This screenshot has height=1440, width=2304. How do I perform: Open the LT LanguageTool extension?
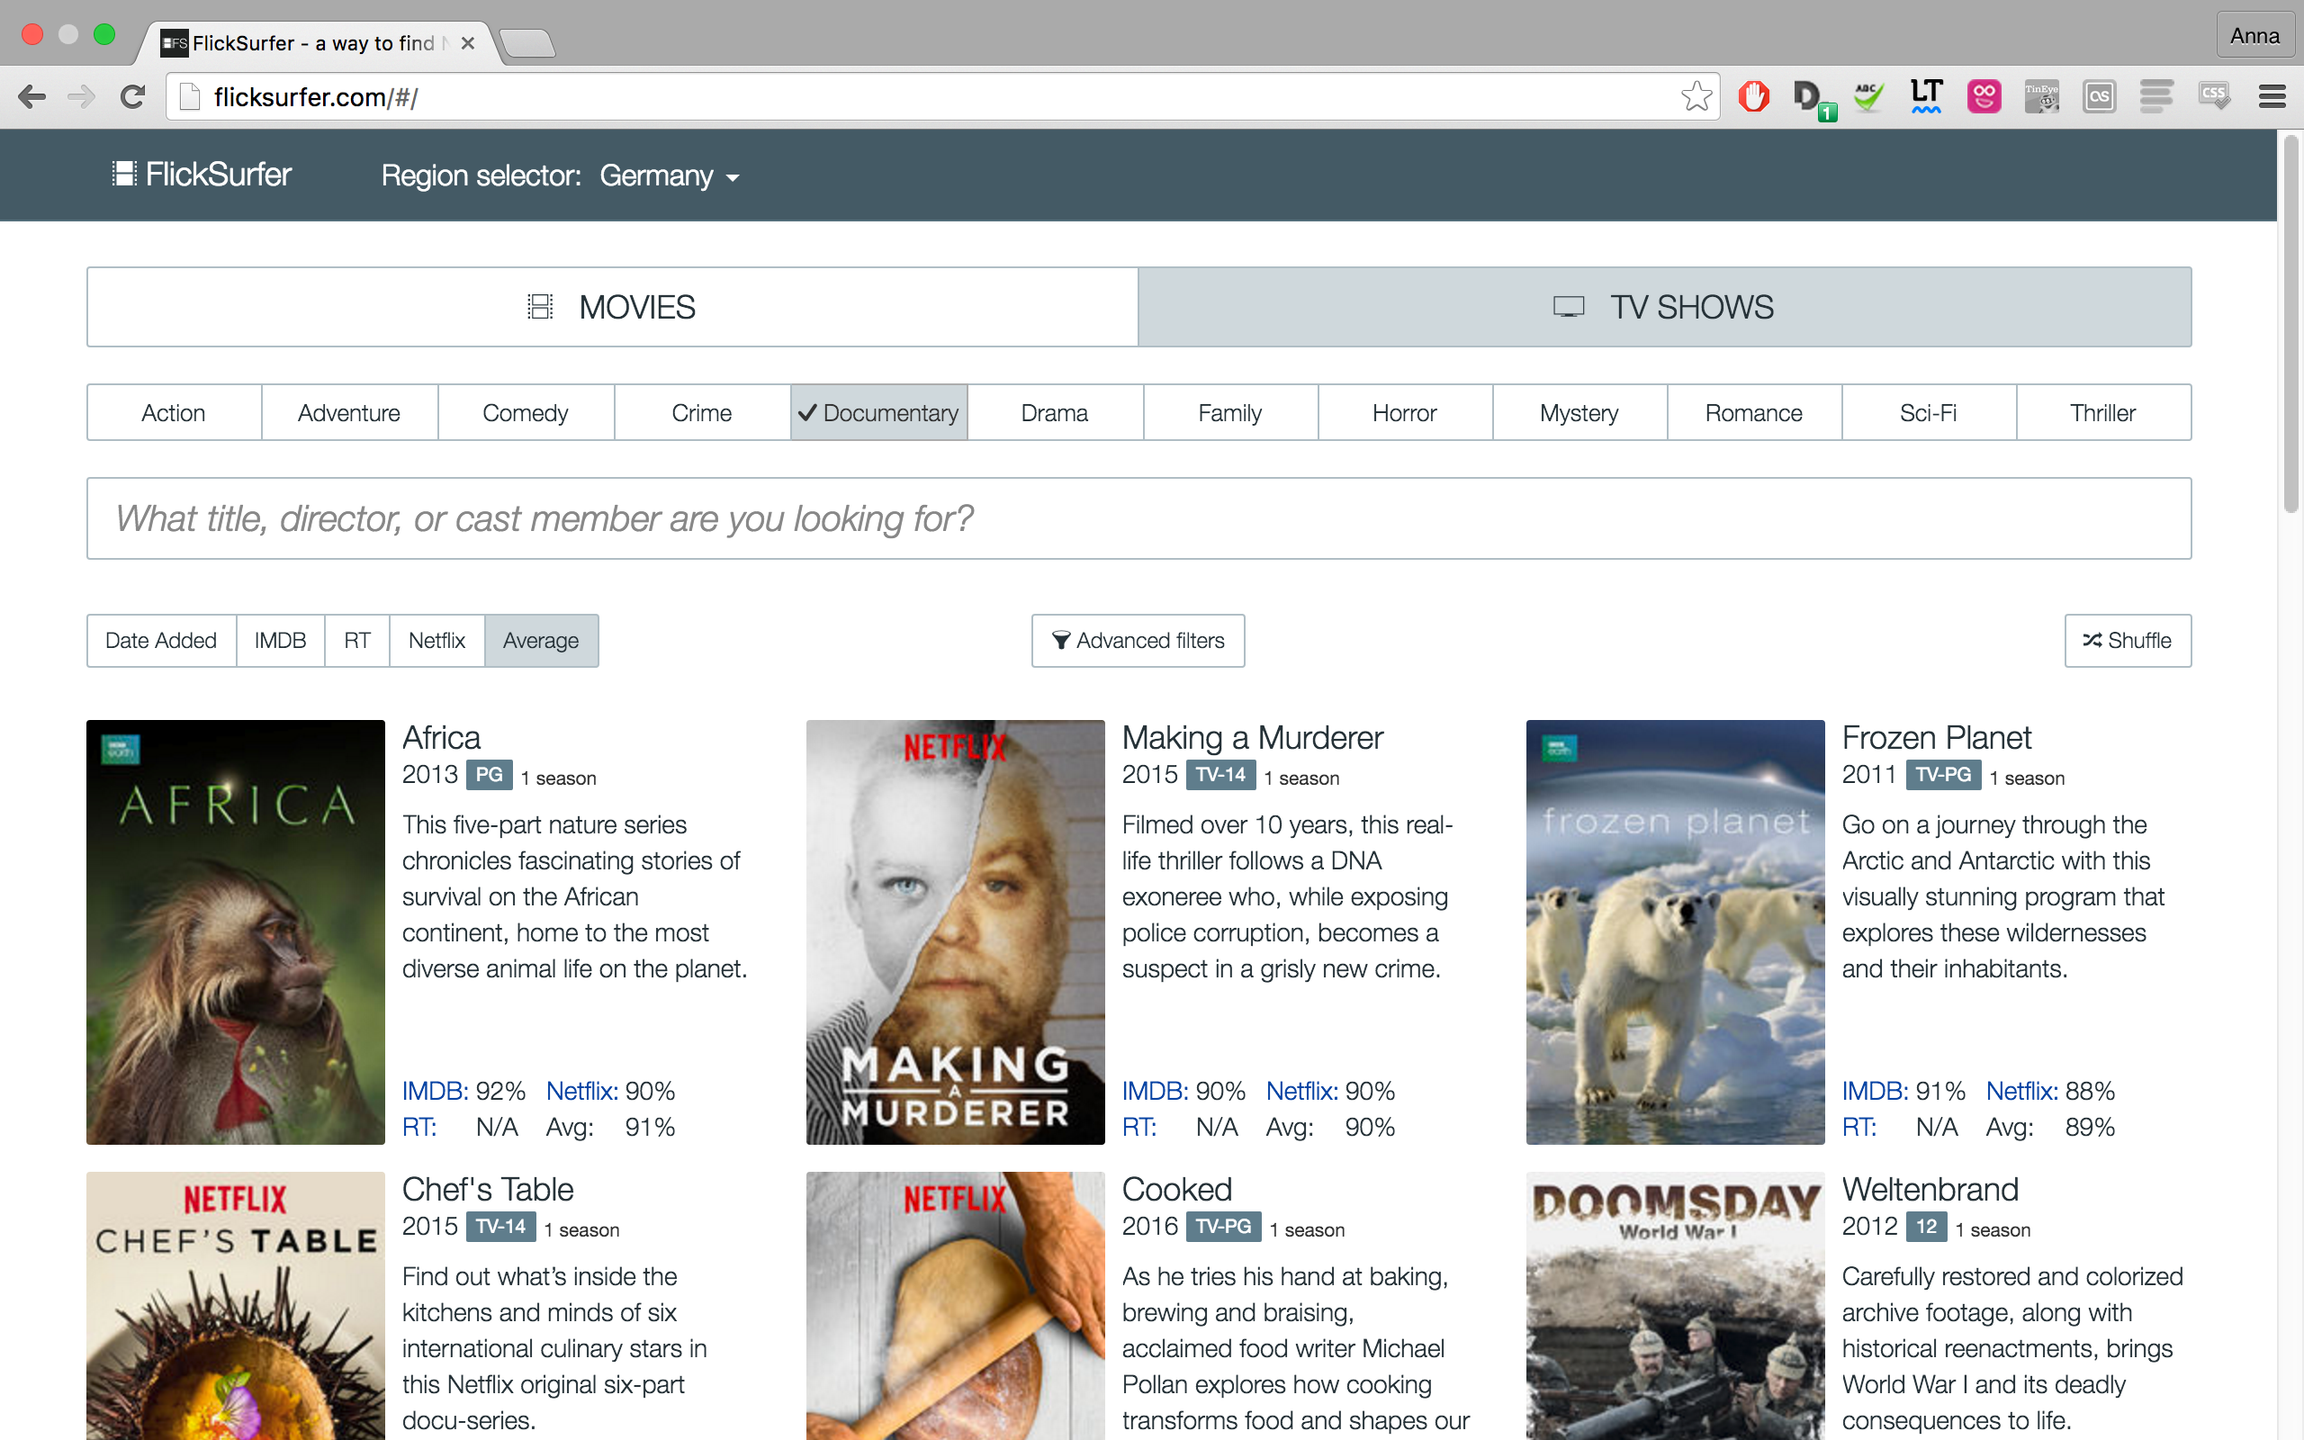tap(1926, 97)
